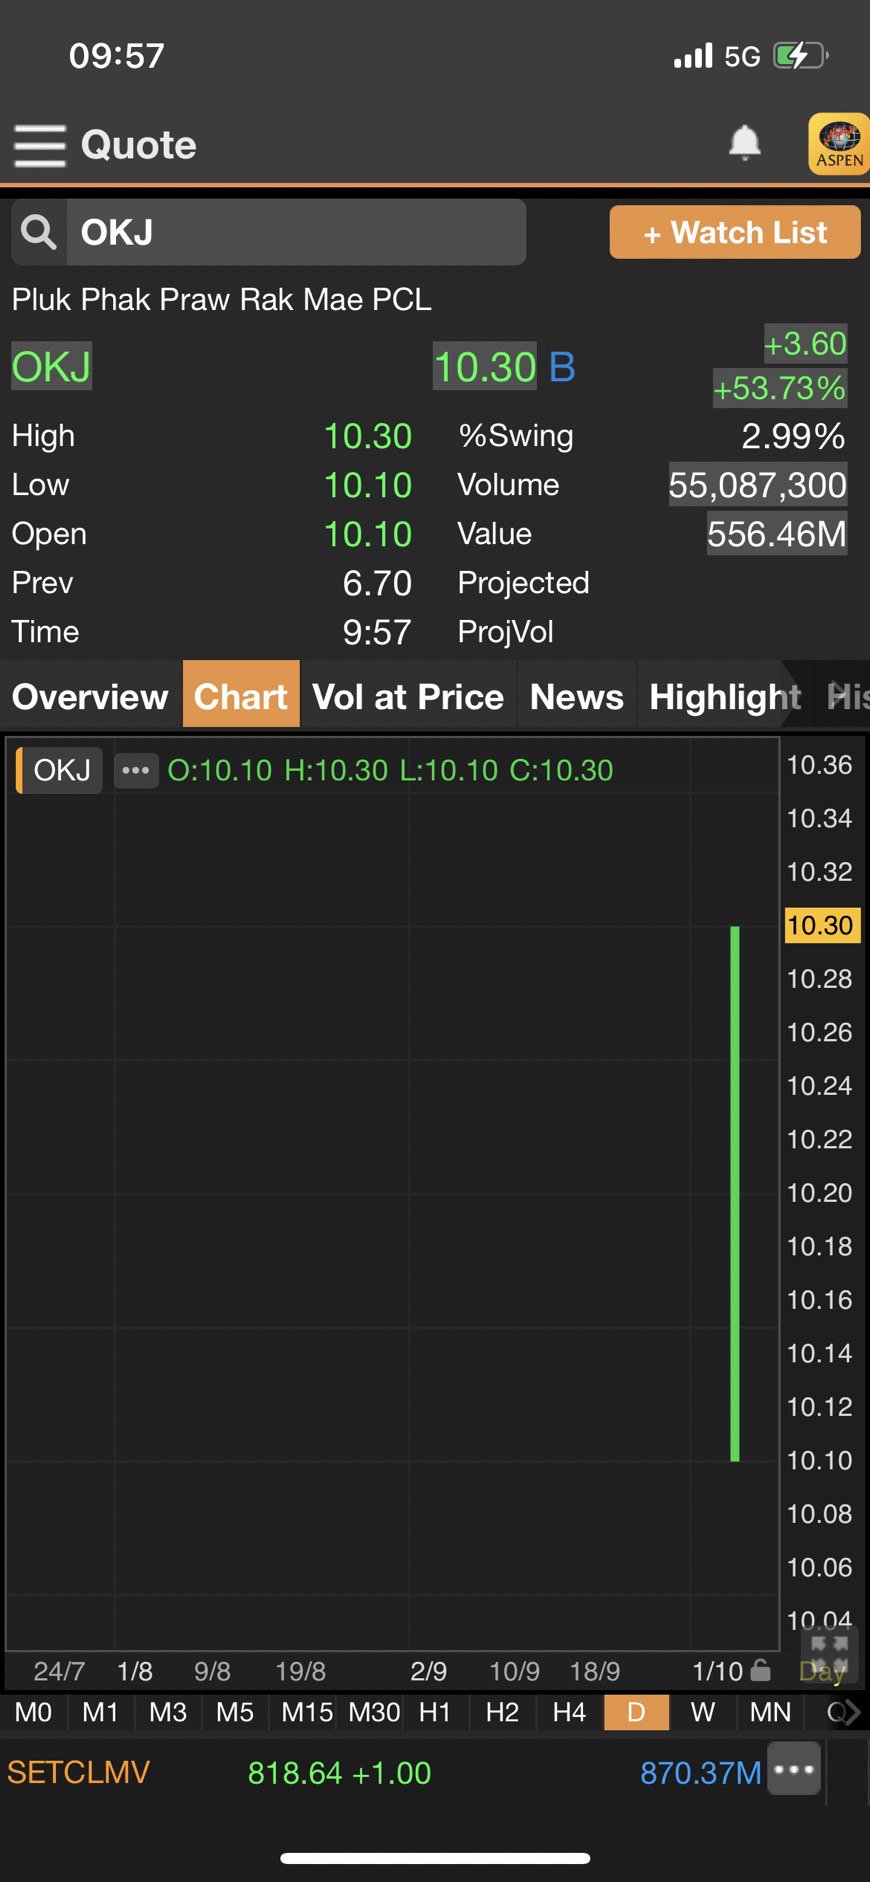Tap the +3.60 price change
This screenshot has width=870, height=1882.
805,344
